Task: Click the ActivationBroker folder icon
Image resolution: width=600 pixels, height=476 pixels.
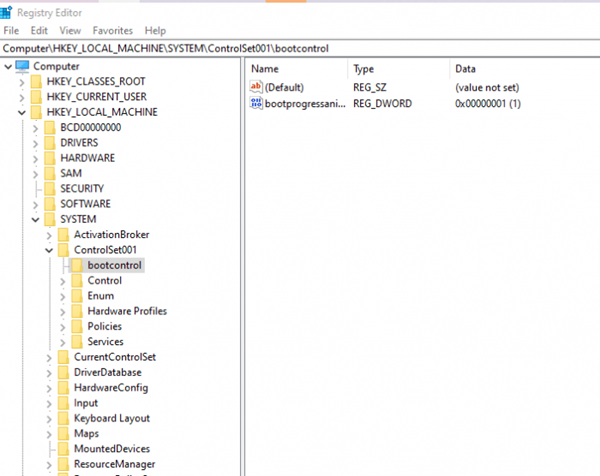Action: pos(64,235)
